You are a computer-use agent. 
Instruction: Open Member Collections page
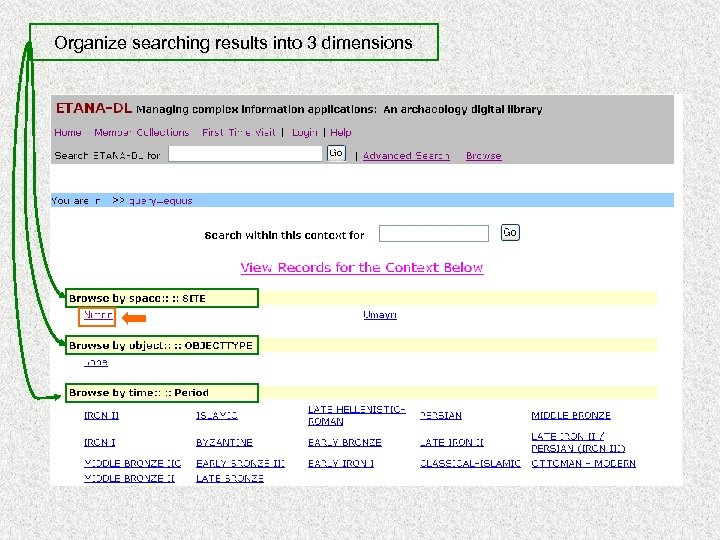pos(141,132)
